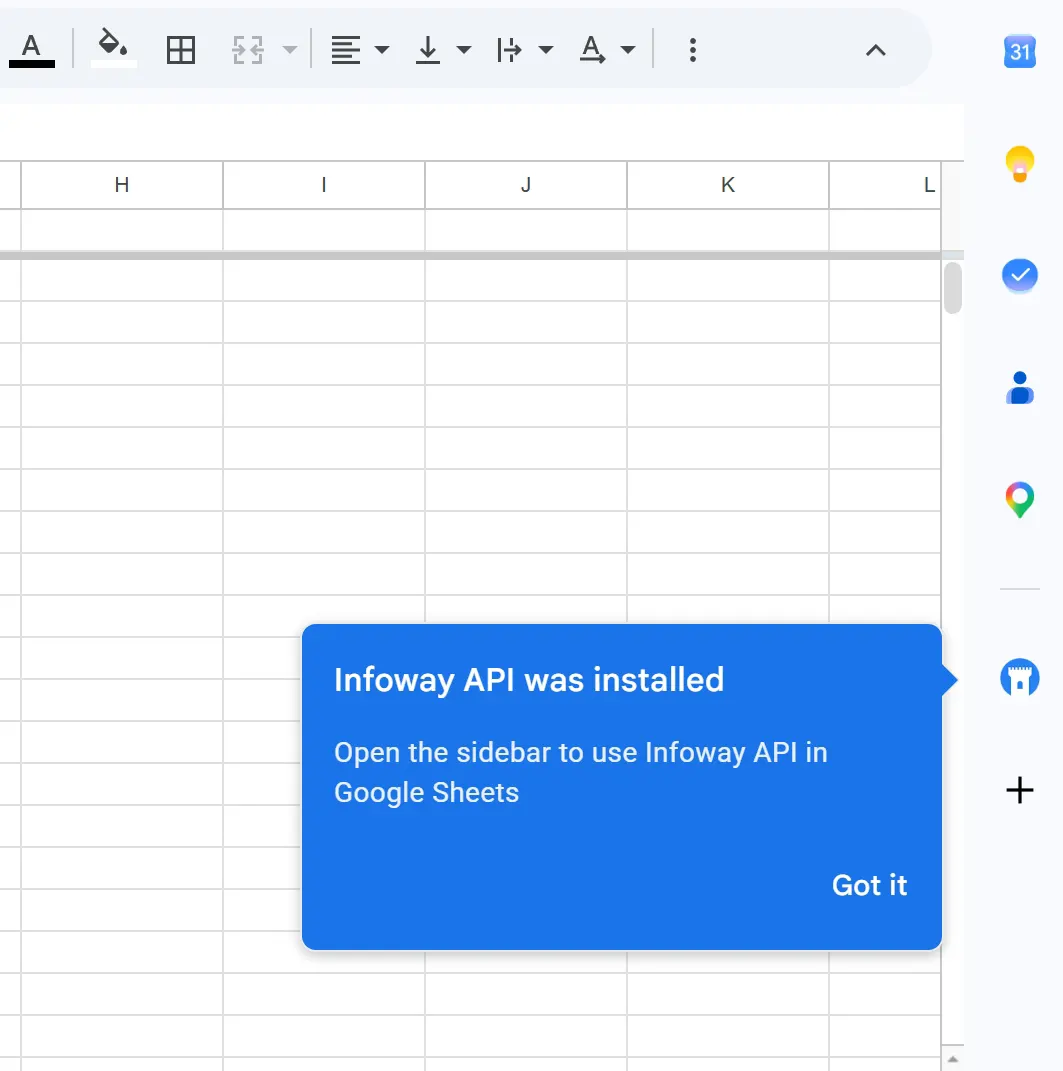1063x1071 pixels.
Task: Open the text color picker
Action: [31, 50]
